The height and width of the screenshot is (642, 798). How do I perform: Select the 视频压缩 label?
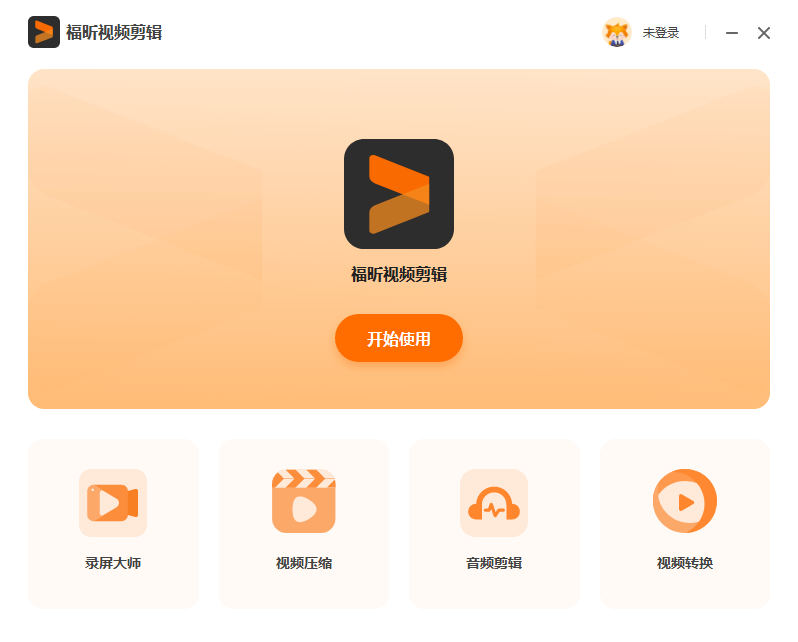[304, 563]
